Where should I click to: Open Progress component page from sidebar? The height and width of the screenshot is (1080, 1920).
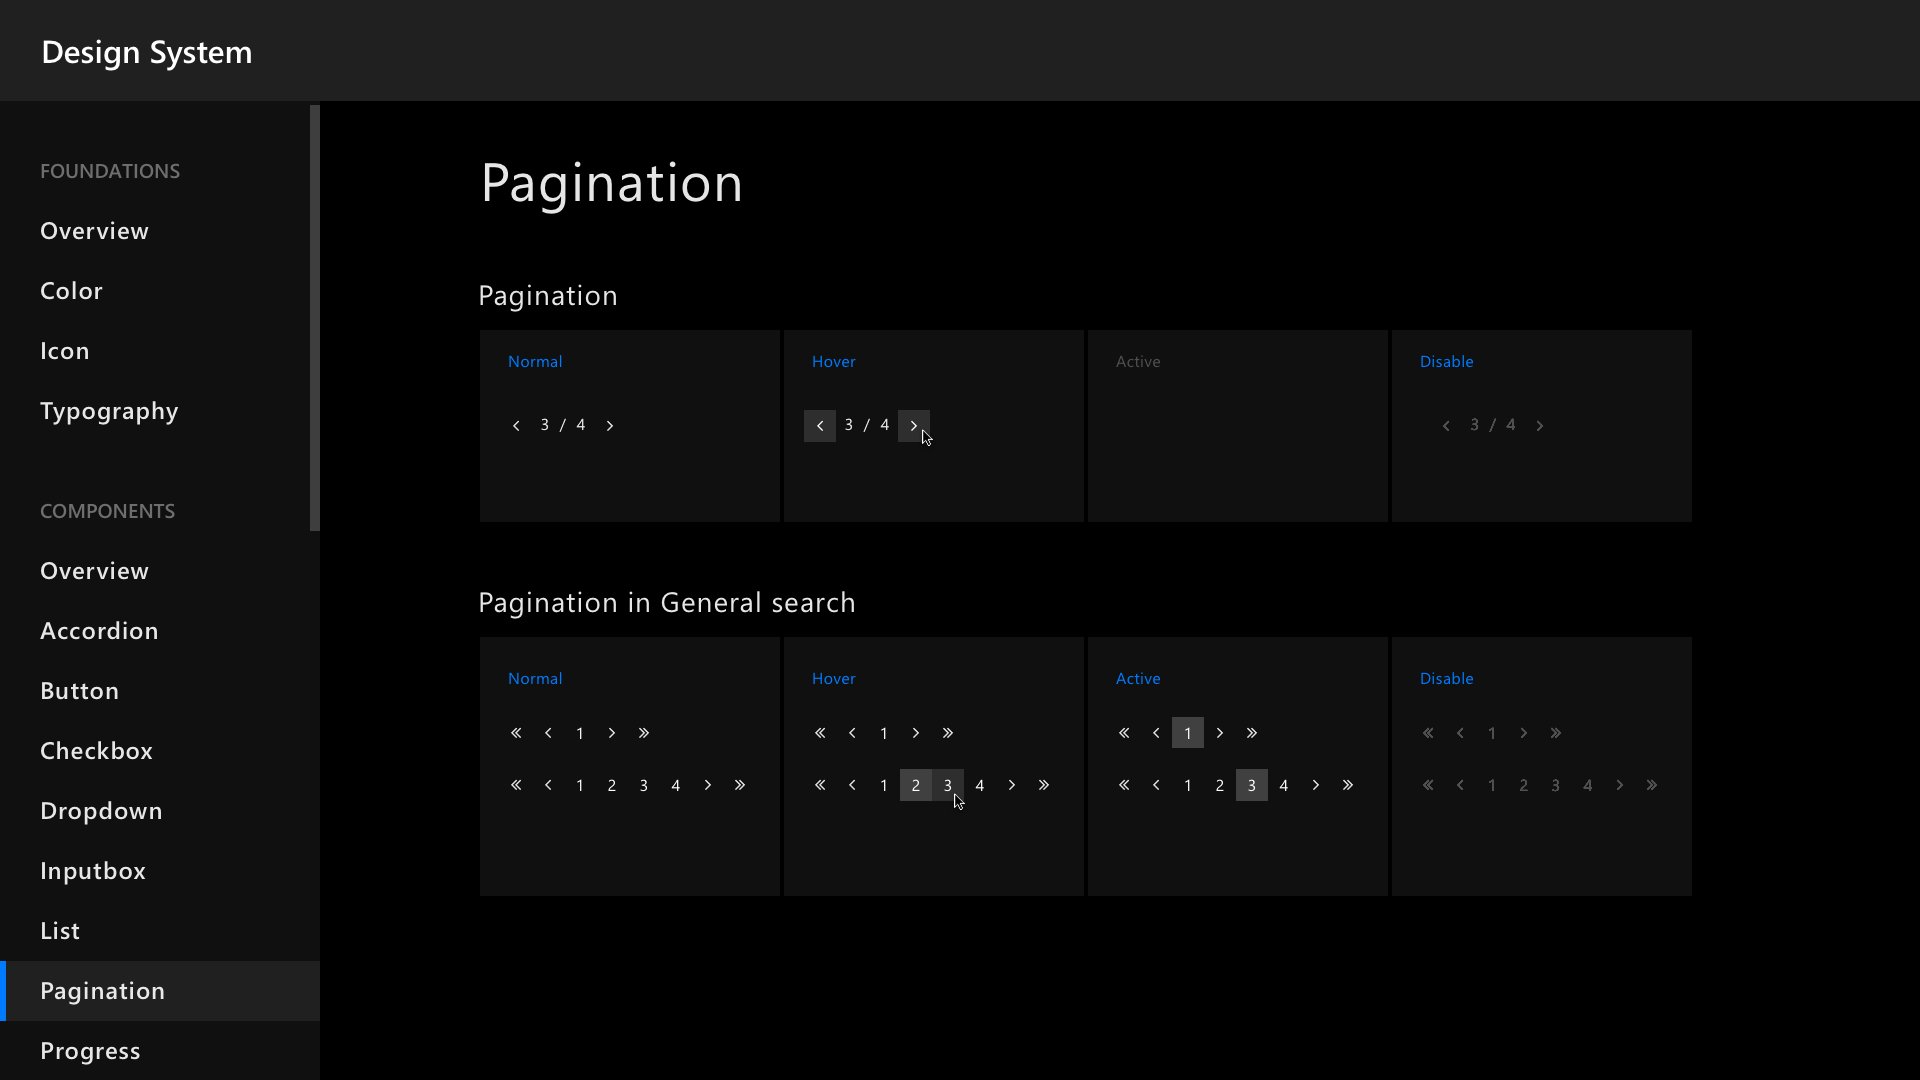pos(90,1051)
